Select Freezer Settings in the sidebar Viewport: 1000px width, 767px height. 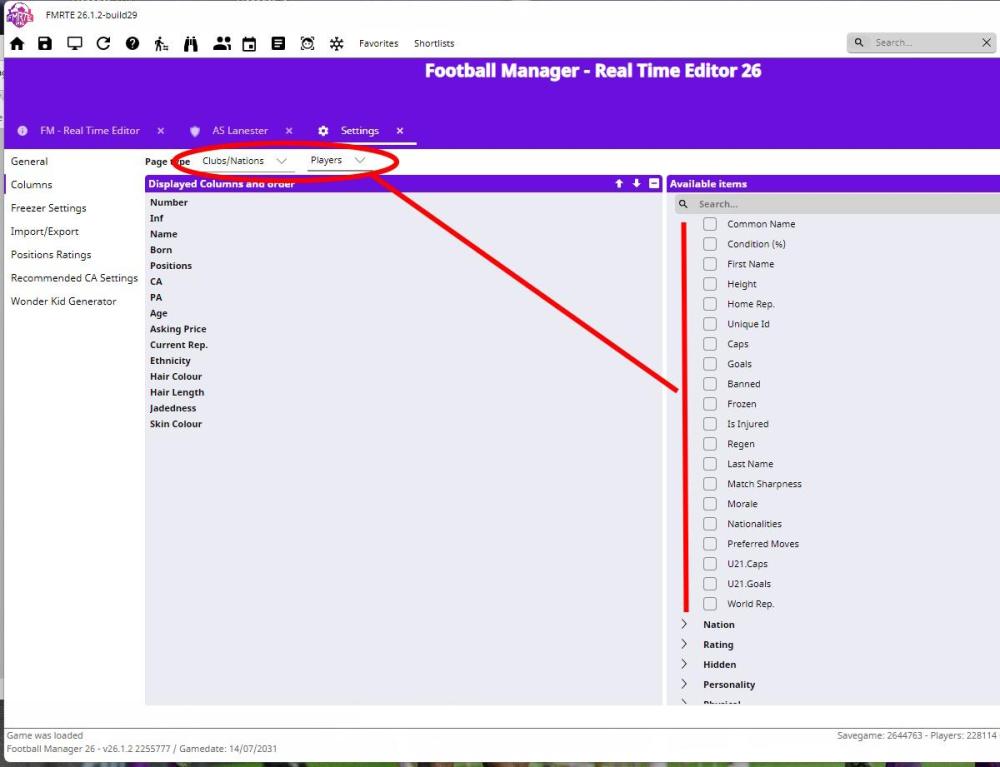click(x=48, y=208)
